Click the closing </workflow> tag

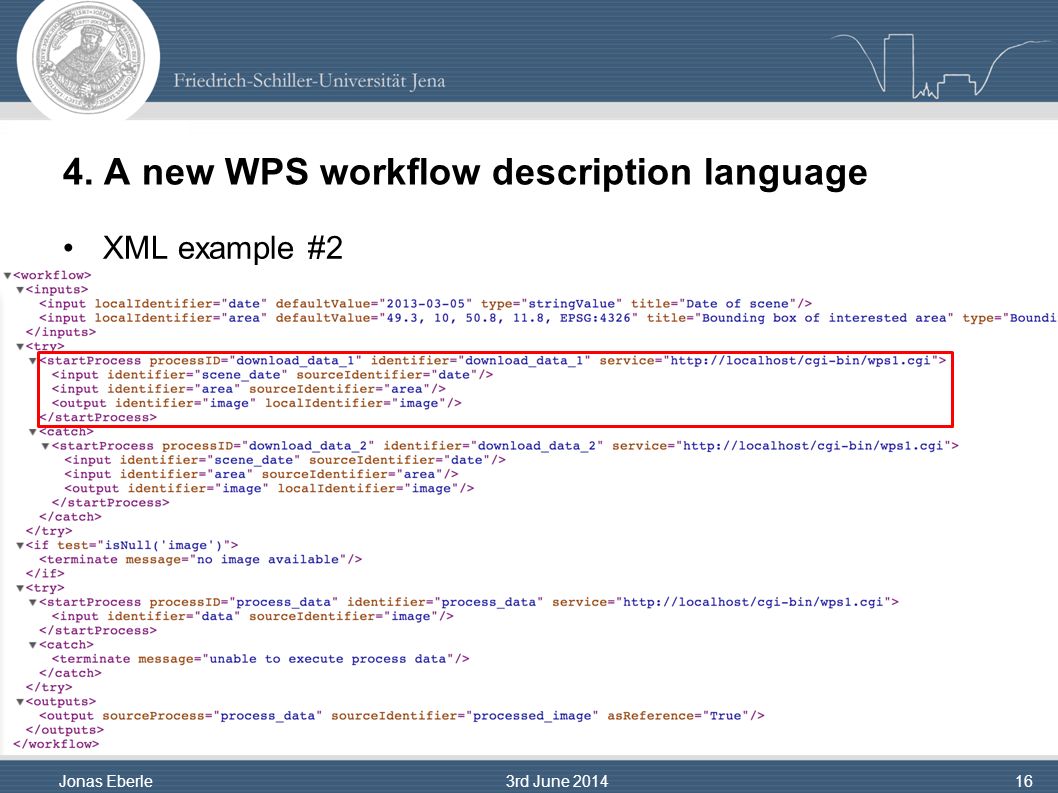click(56, 744)
